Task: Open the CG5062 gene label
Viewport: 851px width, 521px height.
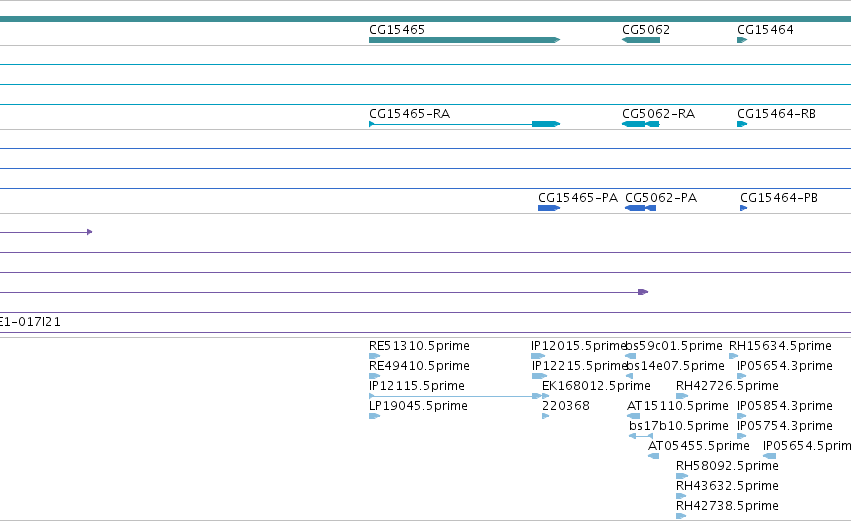Action: (x=646, y=30)
